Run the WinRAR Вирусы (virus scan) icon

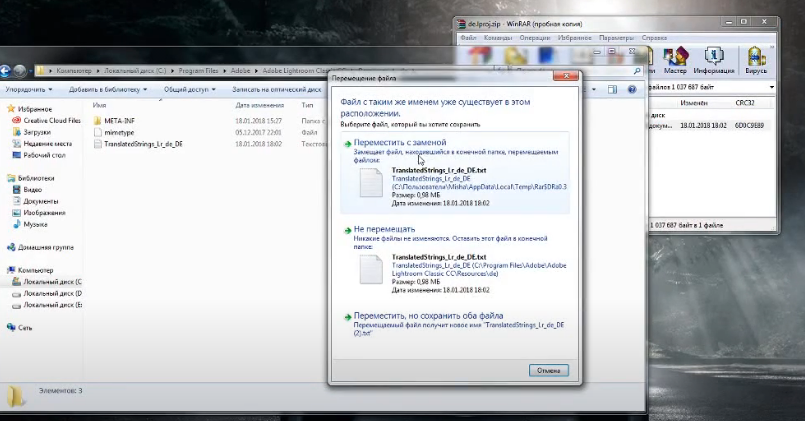tap(756, 58)
